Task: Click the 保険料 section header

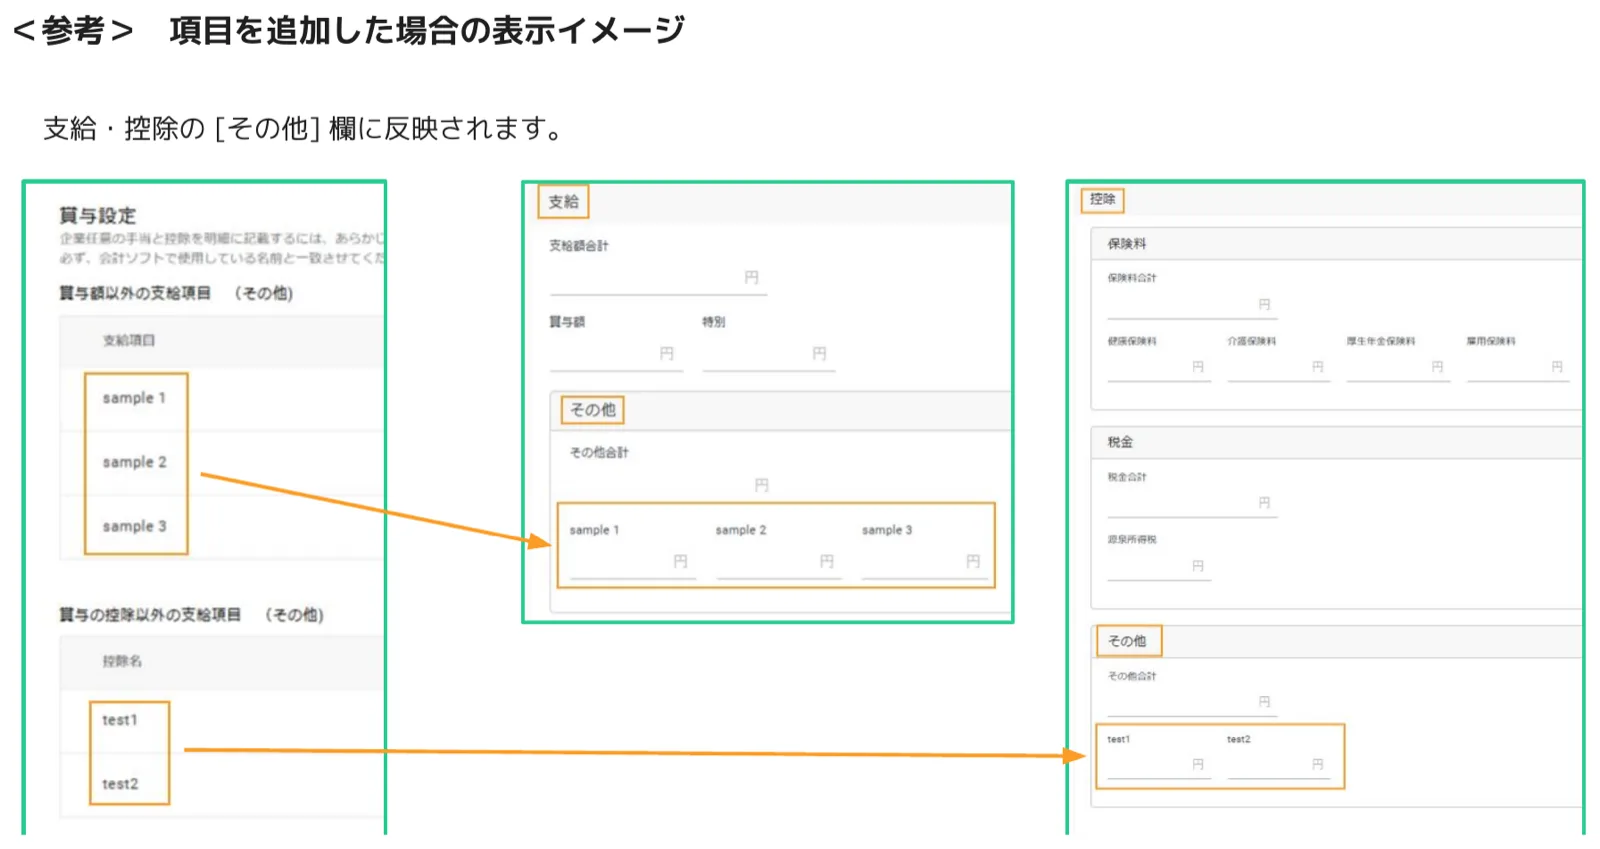Action: 1336,244
